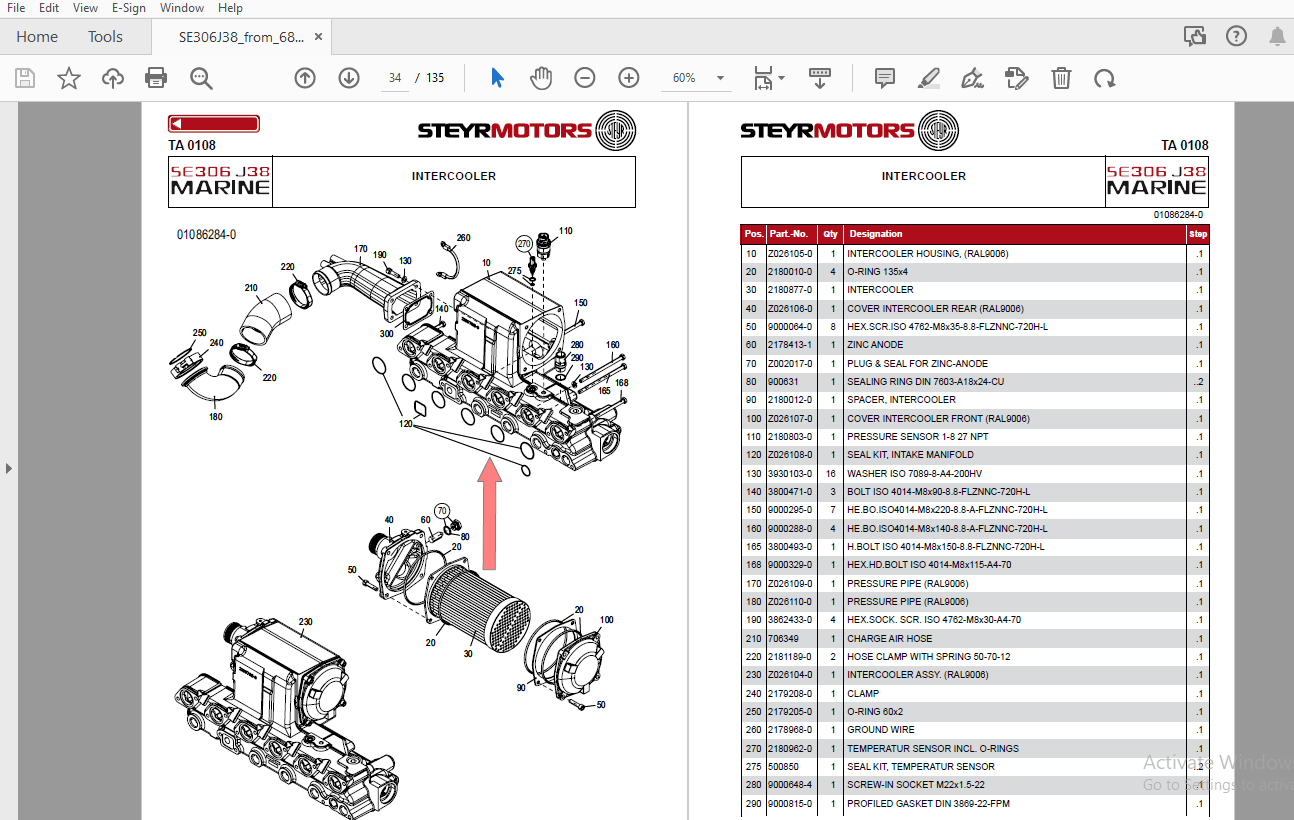
Task: Click part number 2180877-0
Action: tap(790, 290)
